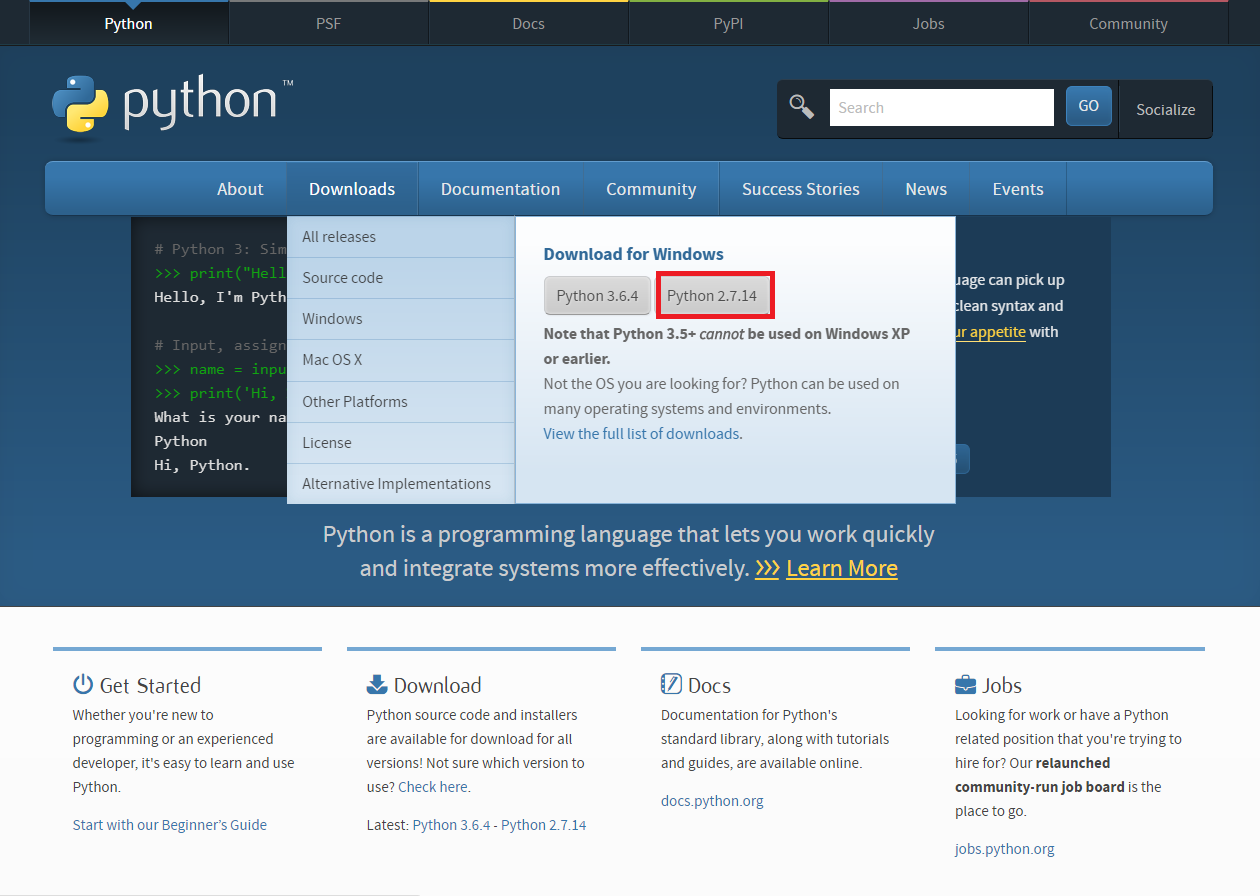Select Source code in Downloads submenu
Screen dimensions: 1260x896
(x=401, y=278)
